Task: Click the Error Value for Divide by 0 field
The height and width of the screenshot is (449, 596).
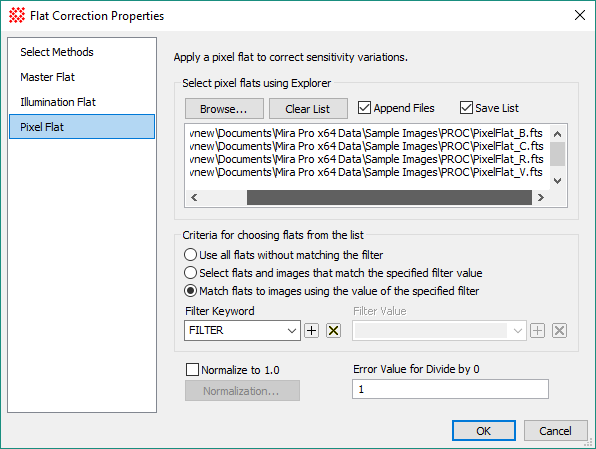Action: point(450,389)
